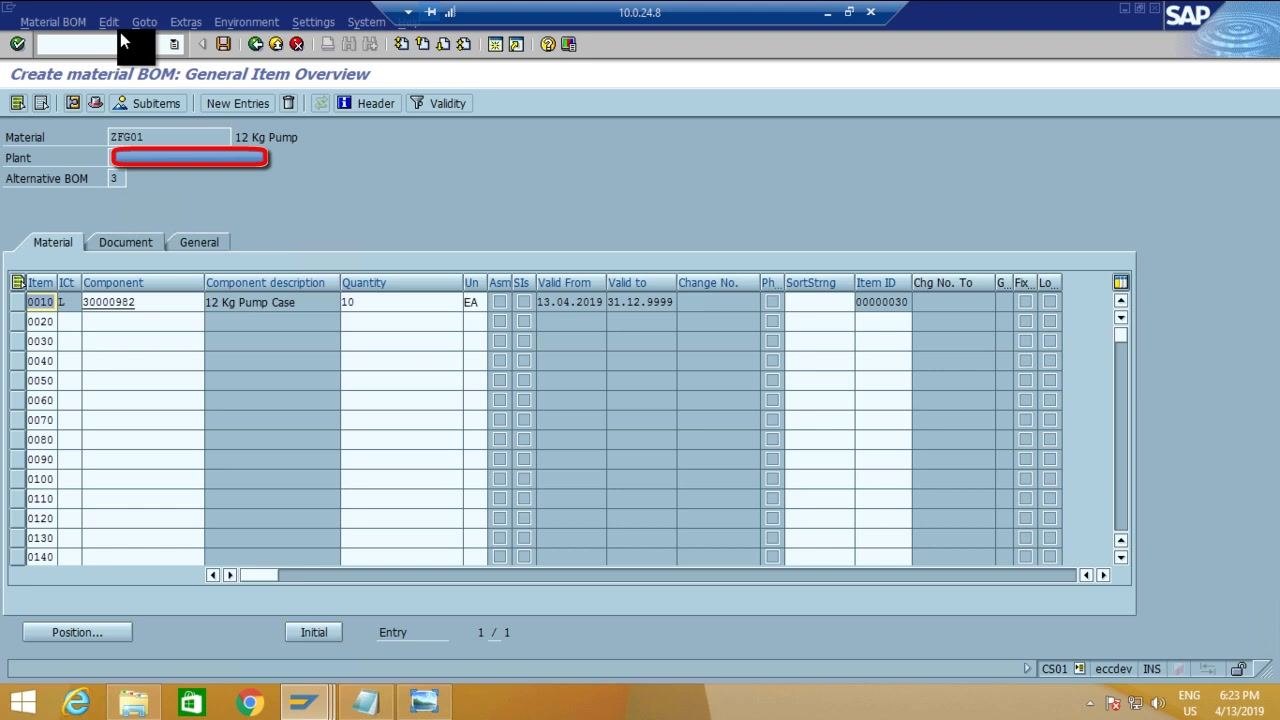
Task: Click the First Page navigation icon
Action: 401,44
